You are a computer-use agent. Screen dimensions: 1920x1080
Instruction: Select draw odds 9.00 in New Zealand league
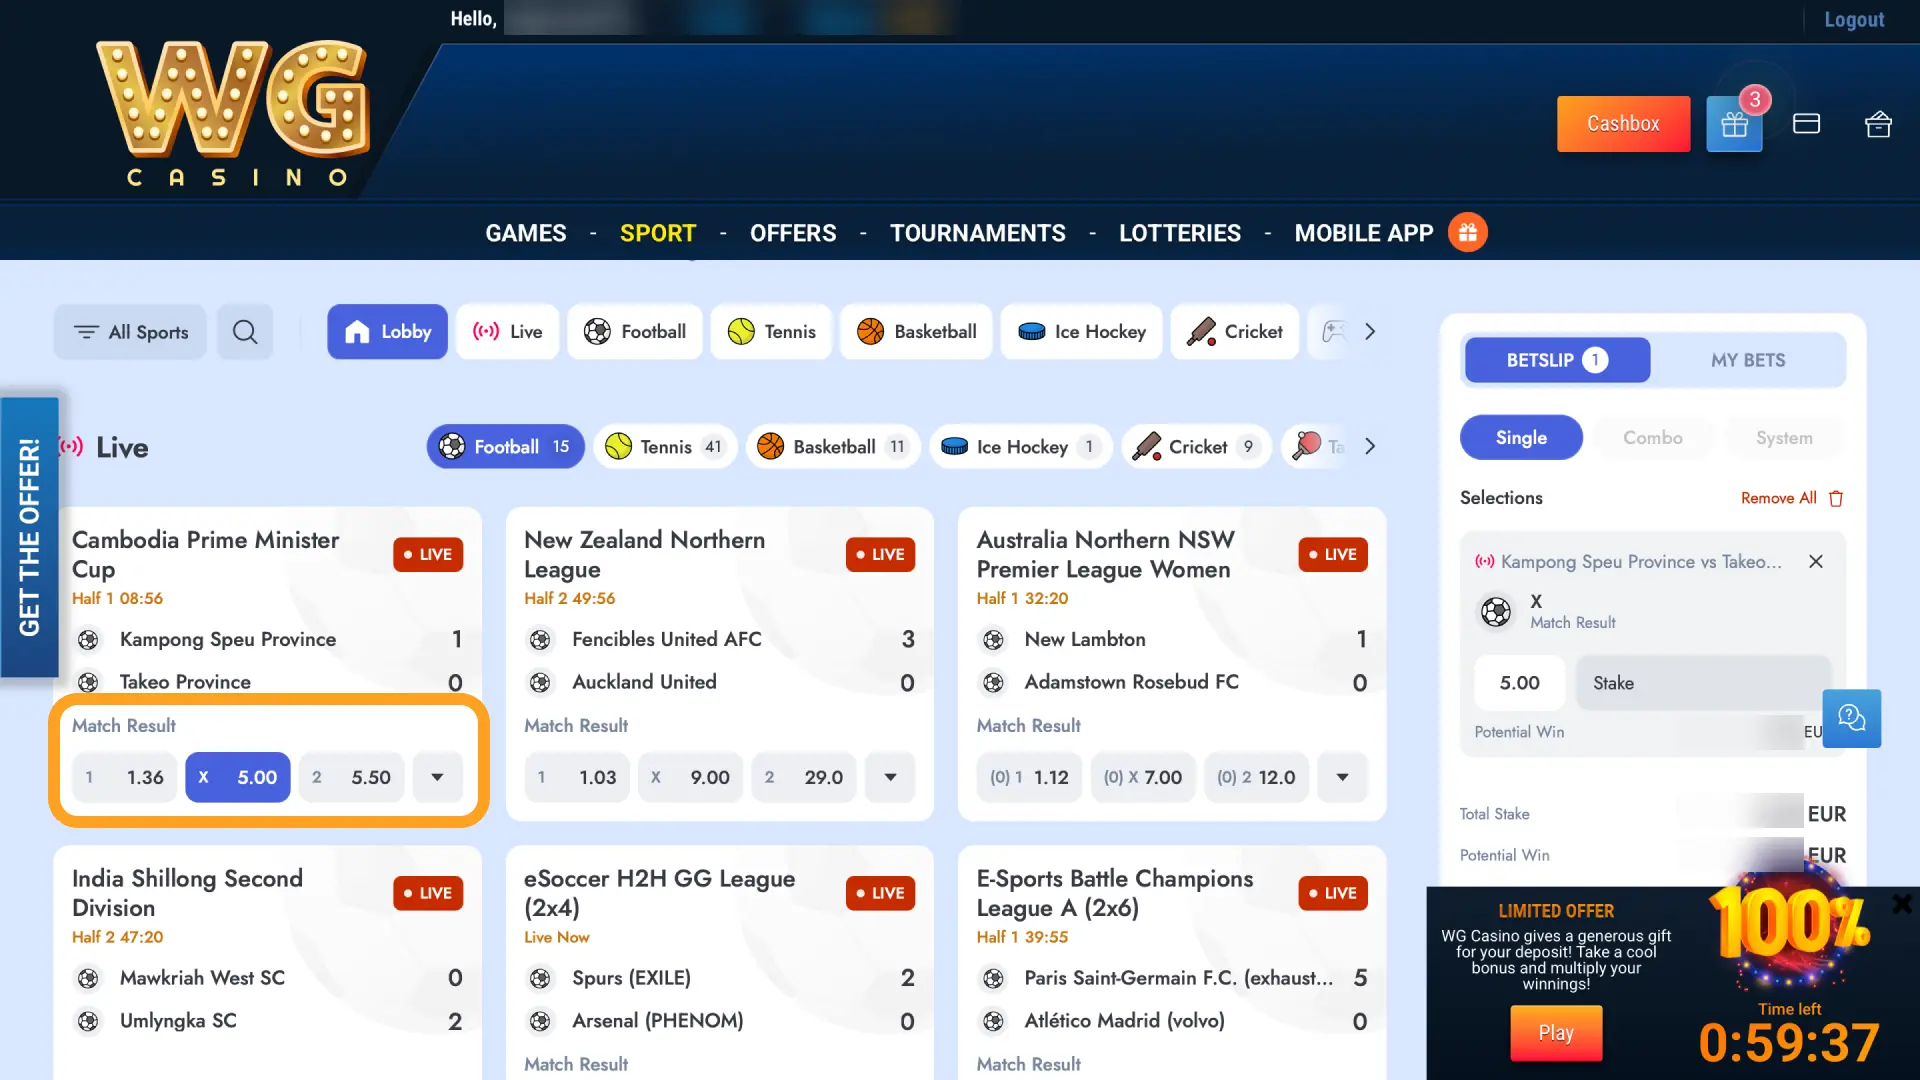coord(691,777)
